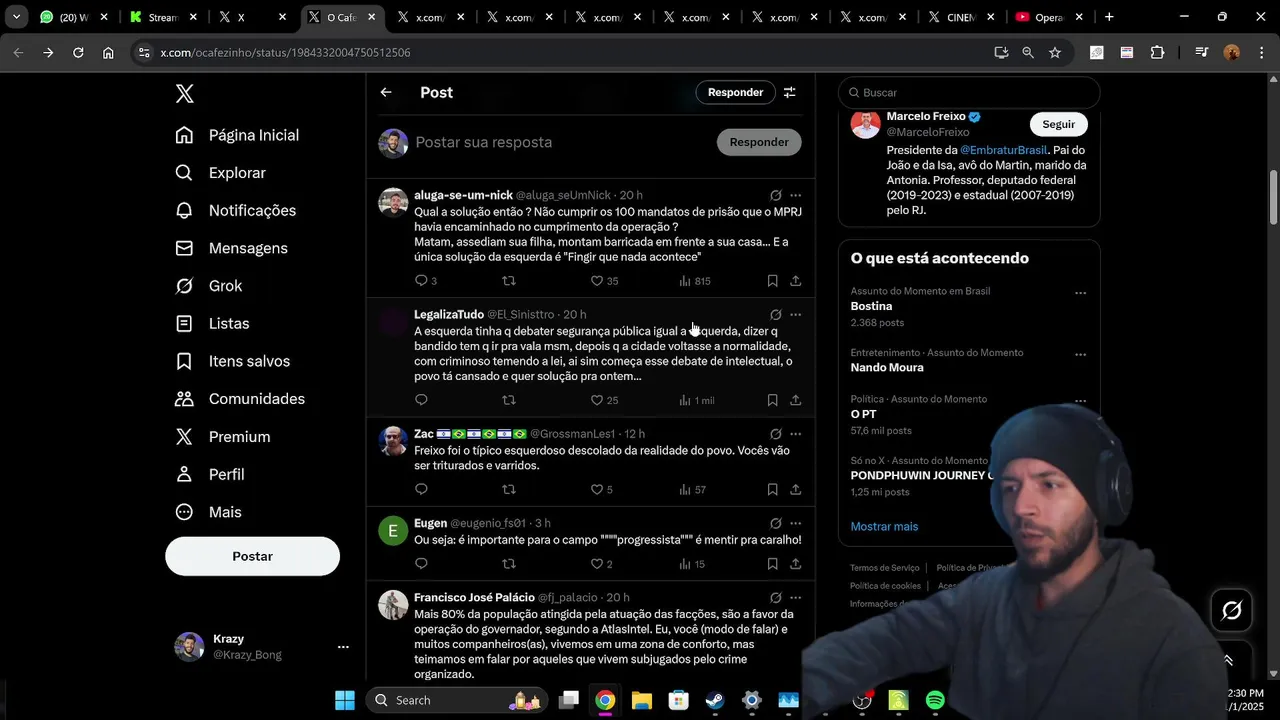
Task: Open Krazy account options menu
Action: [x=343, y=647]
